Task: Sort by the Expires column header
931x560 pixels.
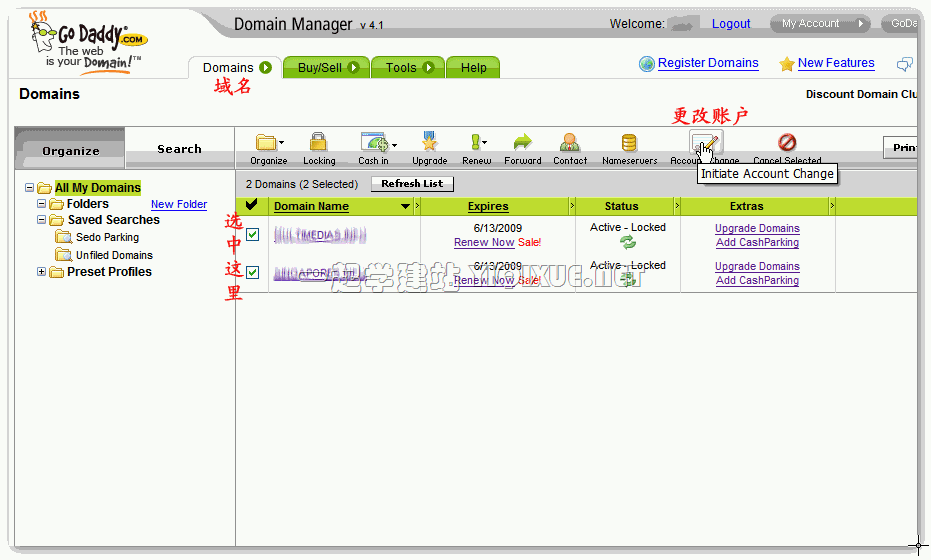Action: coord(488,206)
